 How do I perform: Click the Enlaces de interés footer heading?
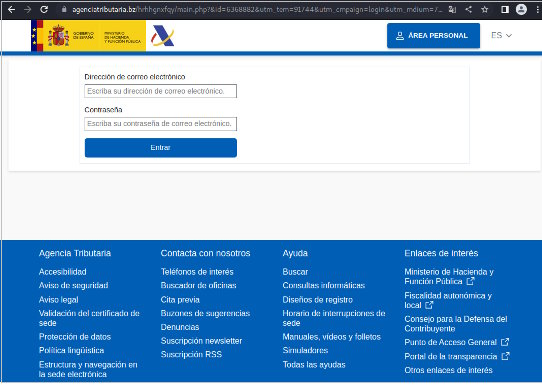(x=441, y=253)
